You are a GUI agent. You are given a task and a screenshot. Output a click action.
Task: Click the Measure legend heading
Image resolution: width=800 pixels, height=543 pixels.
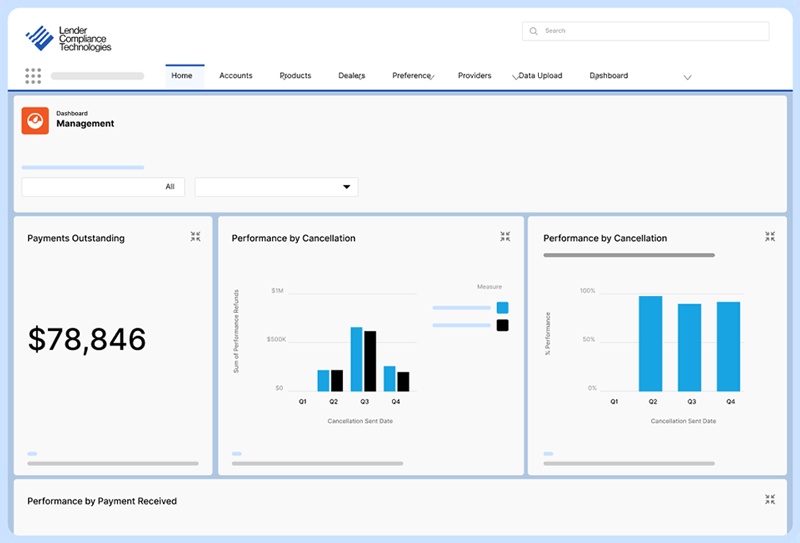point(489,287)
